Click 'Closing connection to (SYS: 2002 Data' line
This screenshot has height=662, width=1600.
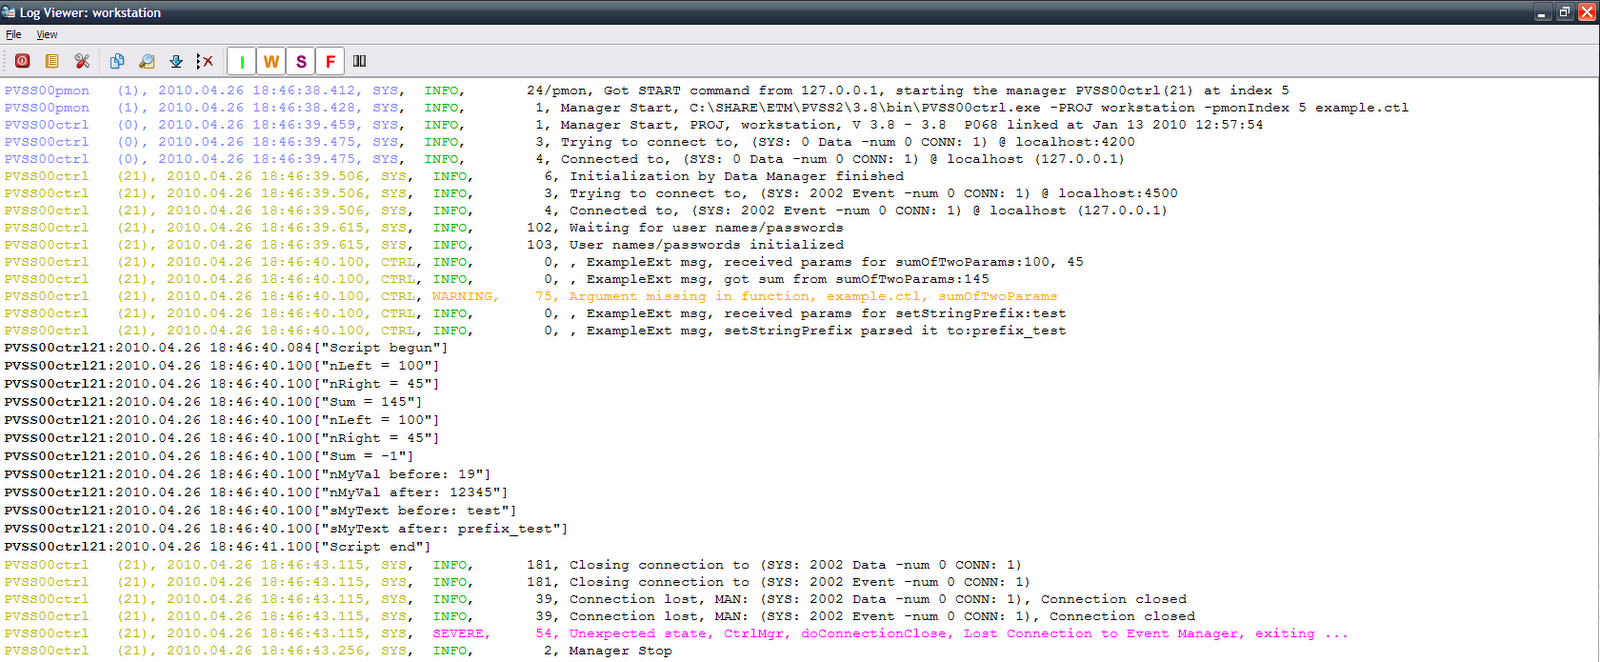[513, 564]
